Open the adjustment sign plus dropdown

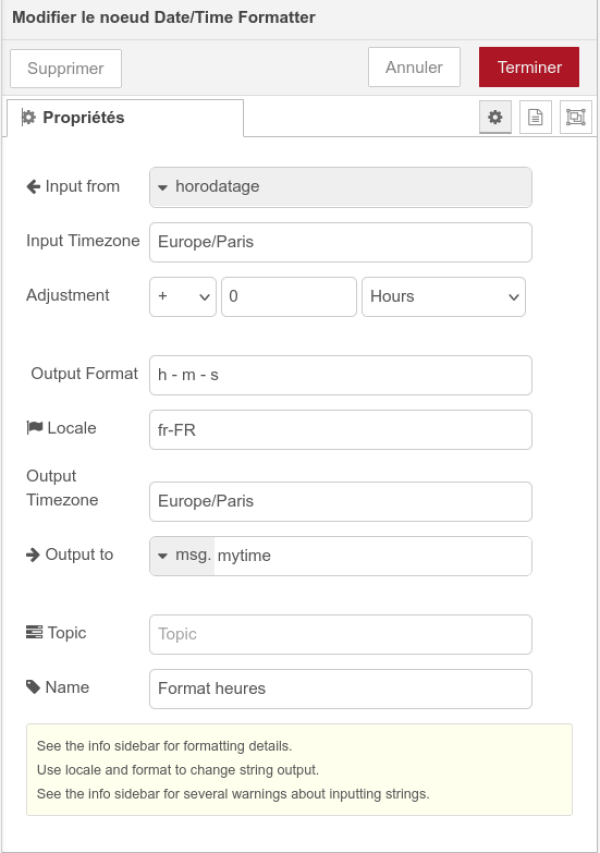183,297
